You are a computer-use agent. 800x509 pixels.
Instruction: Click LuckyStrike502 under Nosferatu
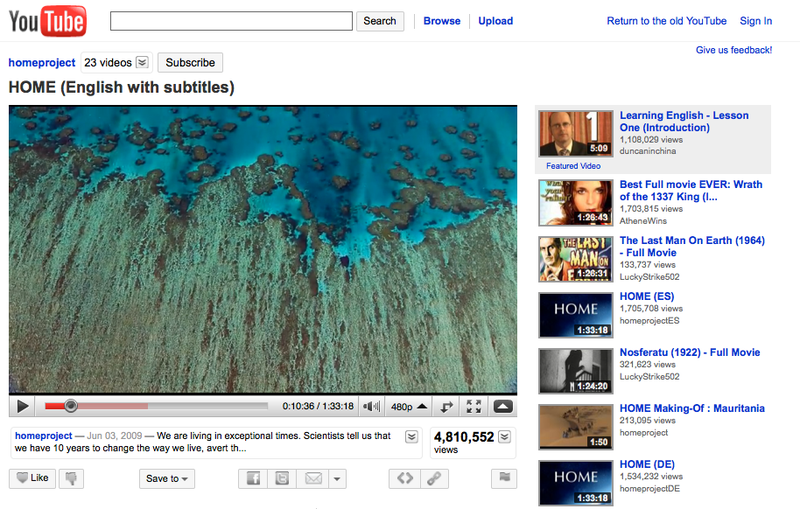coord(649,377)
